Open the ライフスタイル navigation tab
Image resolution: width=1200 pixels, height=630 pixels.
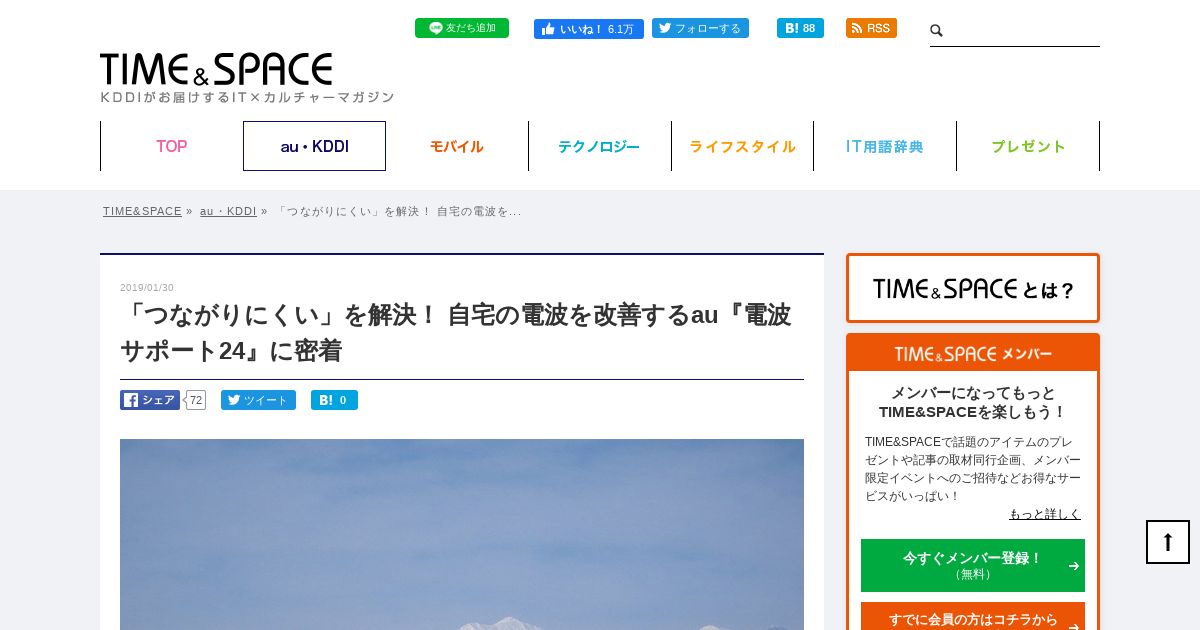(742, 146)
